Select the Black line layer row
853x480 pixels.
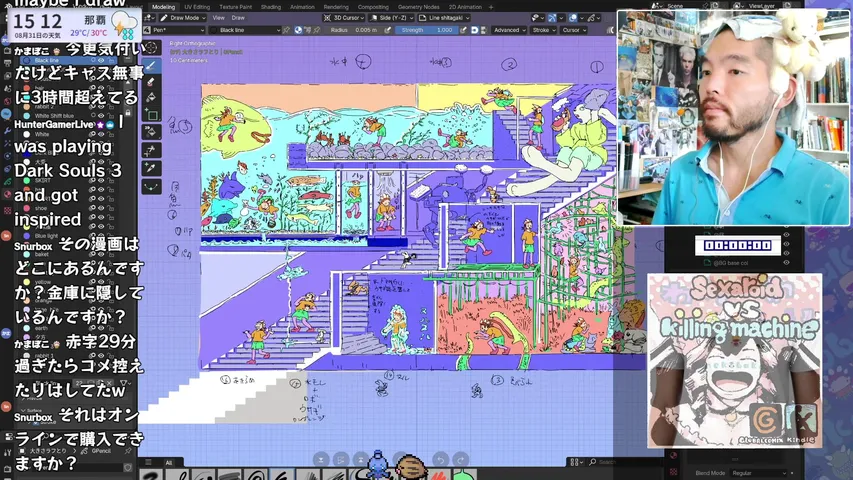click(x=69, y=60)
